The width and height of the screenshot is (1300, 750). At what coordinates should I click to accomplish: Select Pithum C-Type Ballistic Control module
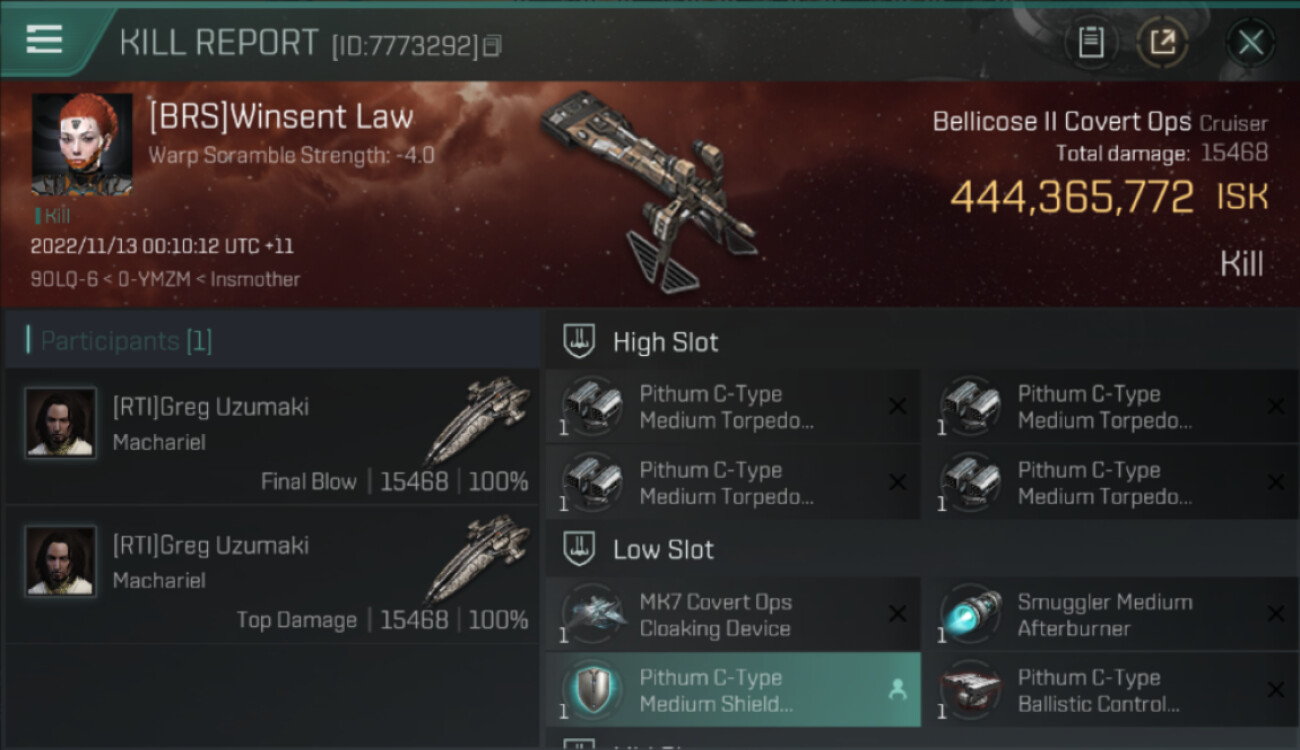[1111, 690]
